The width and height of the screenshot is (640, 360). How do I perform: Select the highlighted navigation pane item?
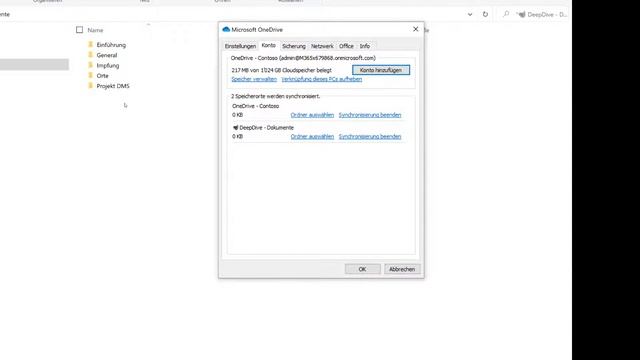34,64
